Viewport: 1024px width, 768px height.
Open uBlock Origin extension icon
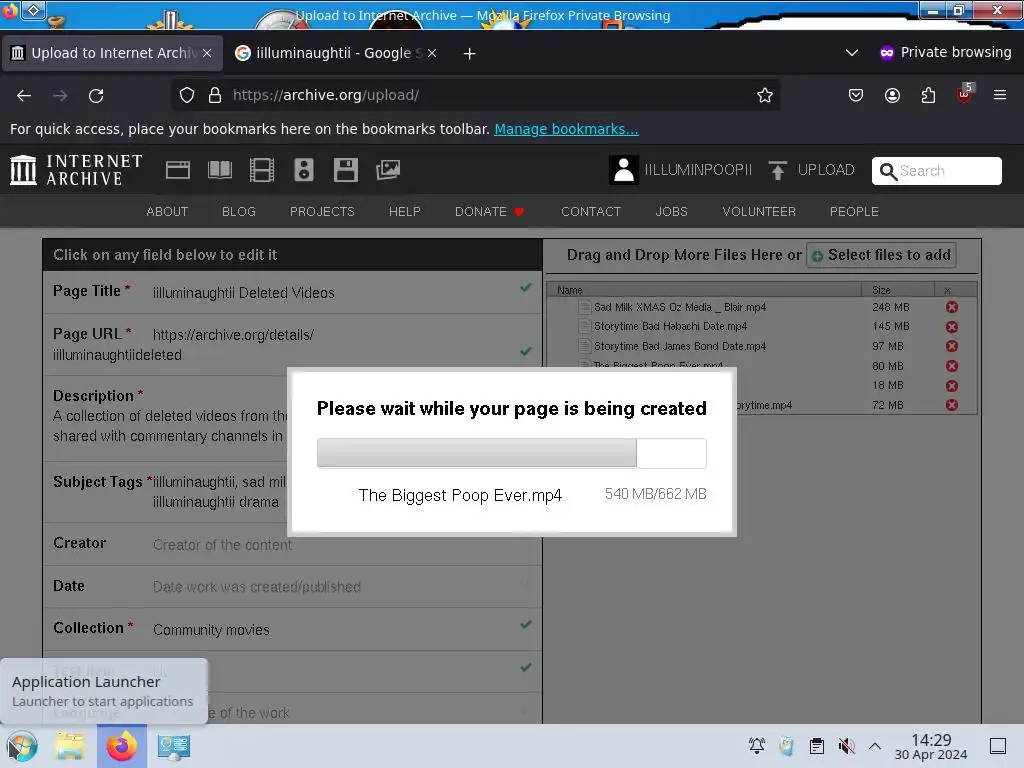965,94
